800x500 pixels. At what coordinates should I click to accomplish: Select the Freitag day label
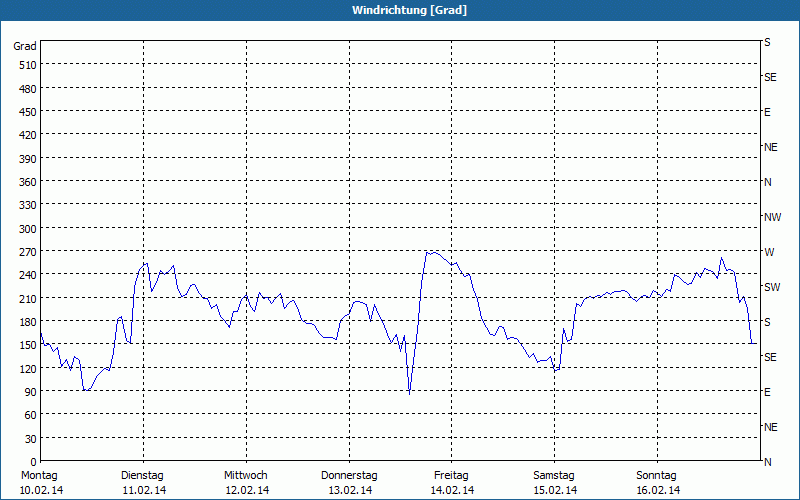coord(451,476)
